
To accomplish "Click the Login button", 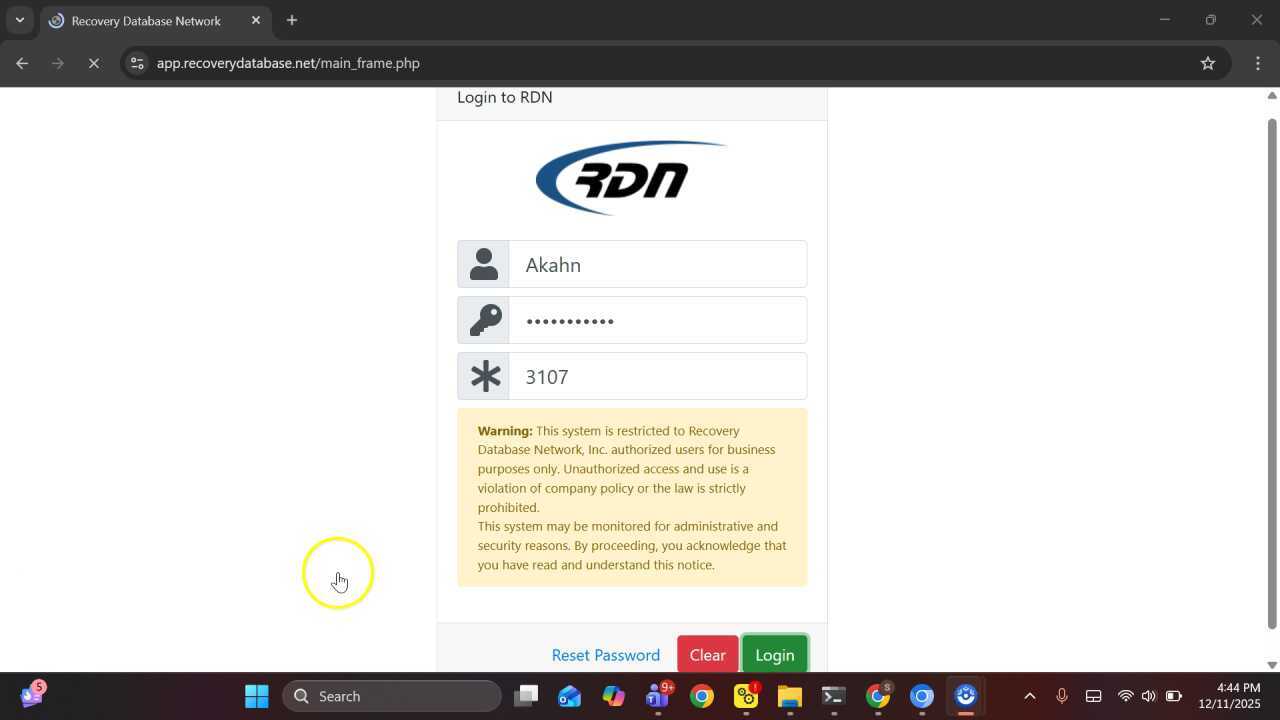I will 775,654.
